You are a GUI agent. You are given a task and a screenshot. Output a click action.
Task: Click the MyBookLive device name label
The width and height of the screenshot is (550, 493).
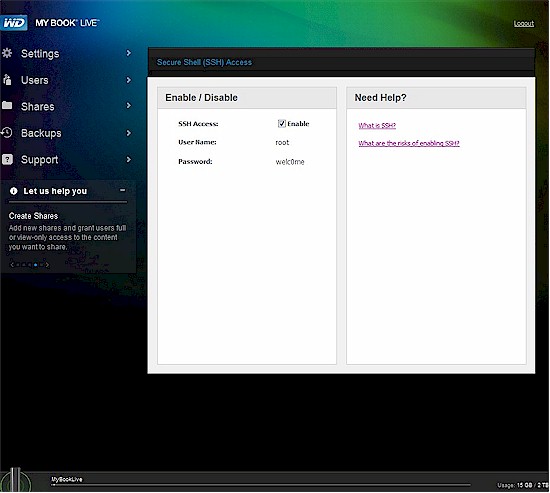[x=67, y=479]
